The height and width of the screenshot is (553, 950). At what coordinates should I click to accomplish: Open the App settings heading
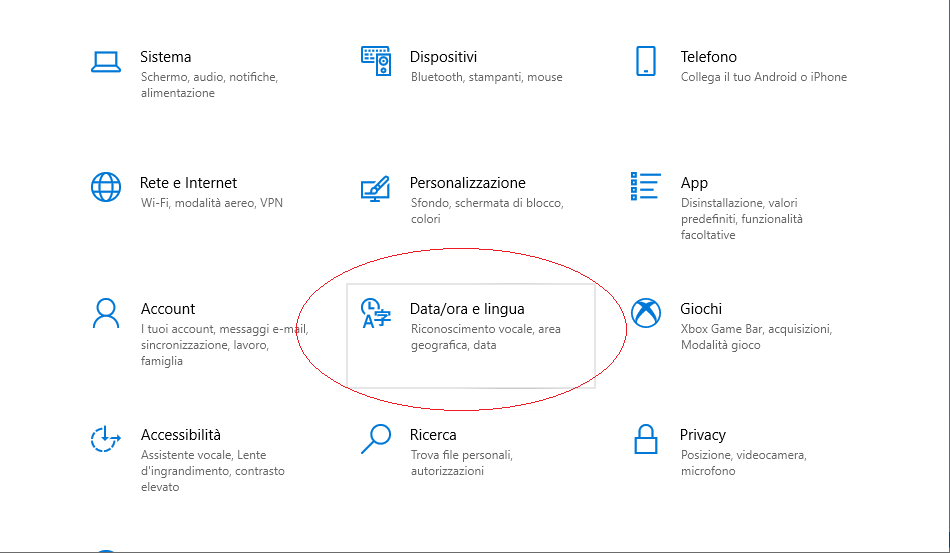tap(694, 184)
